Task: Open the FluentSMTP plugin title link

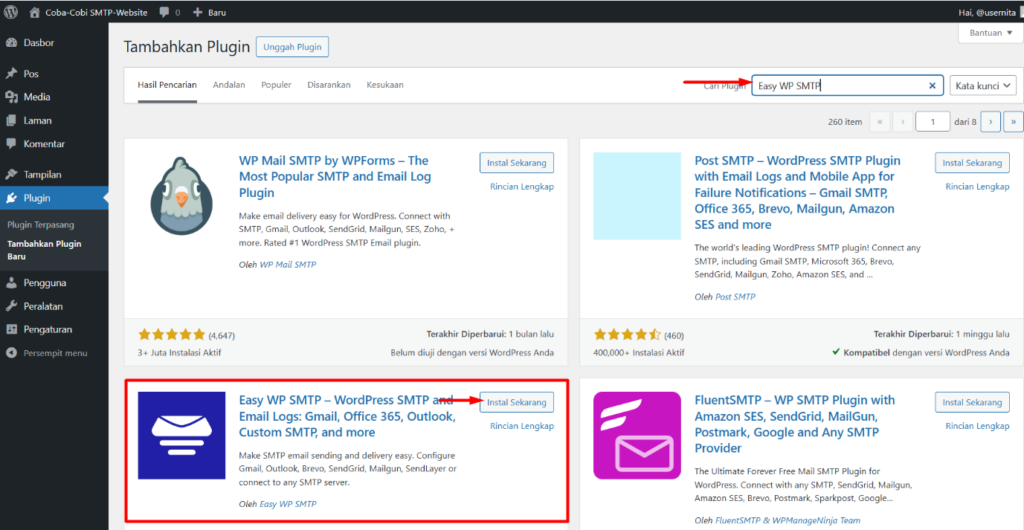Action: [x=797, y=424]
